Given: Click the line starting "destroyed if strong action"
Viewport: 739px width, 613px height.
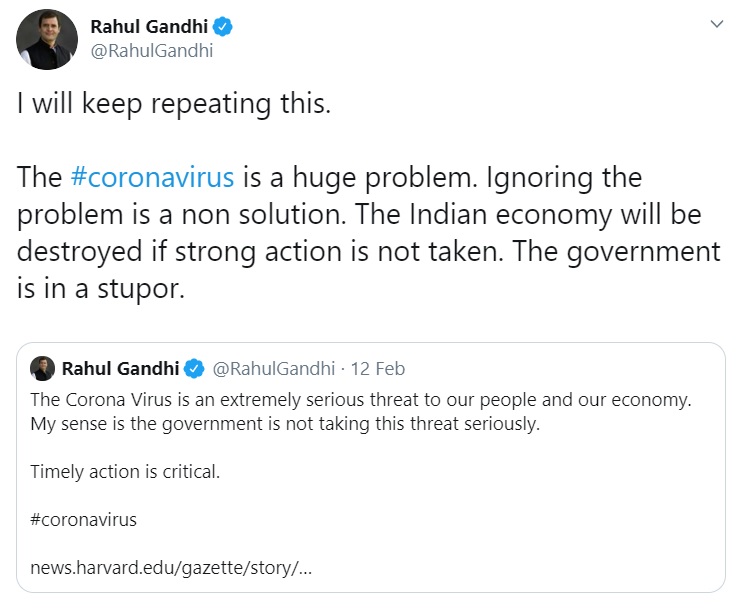Looking at the screenshot, I should tap(369, 252).
